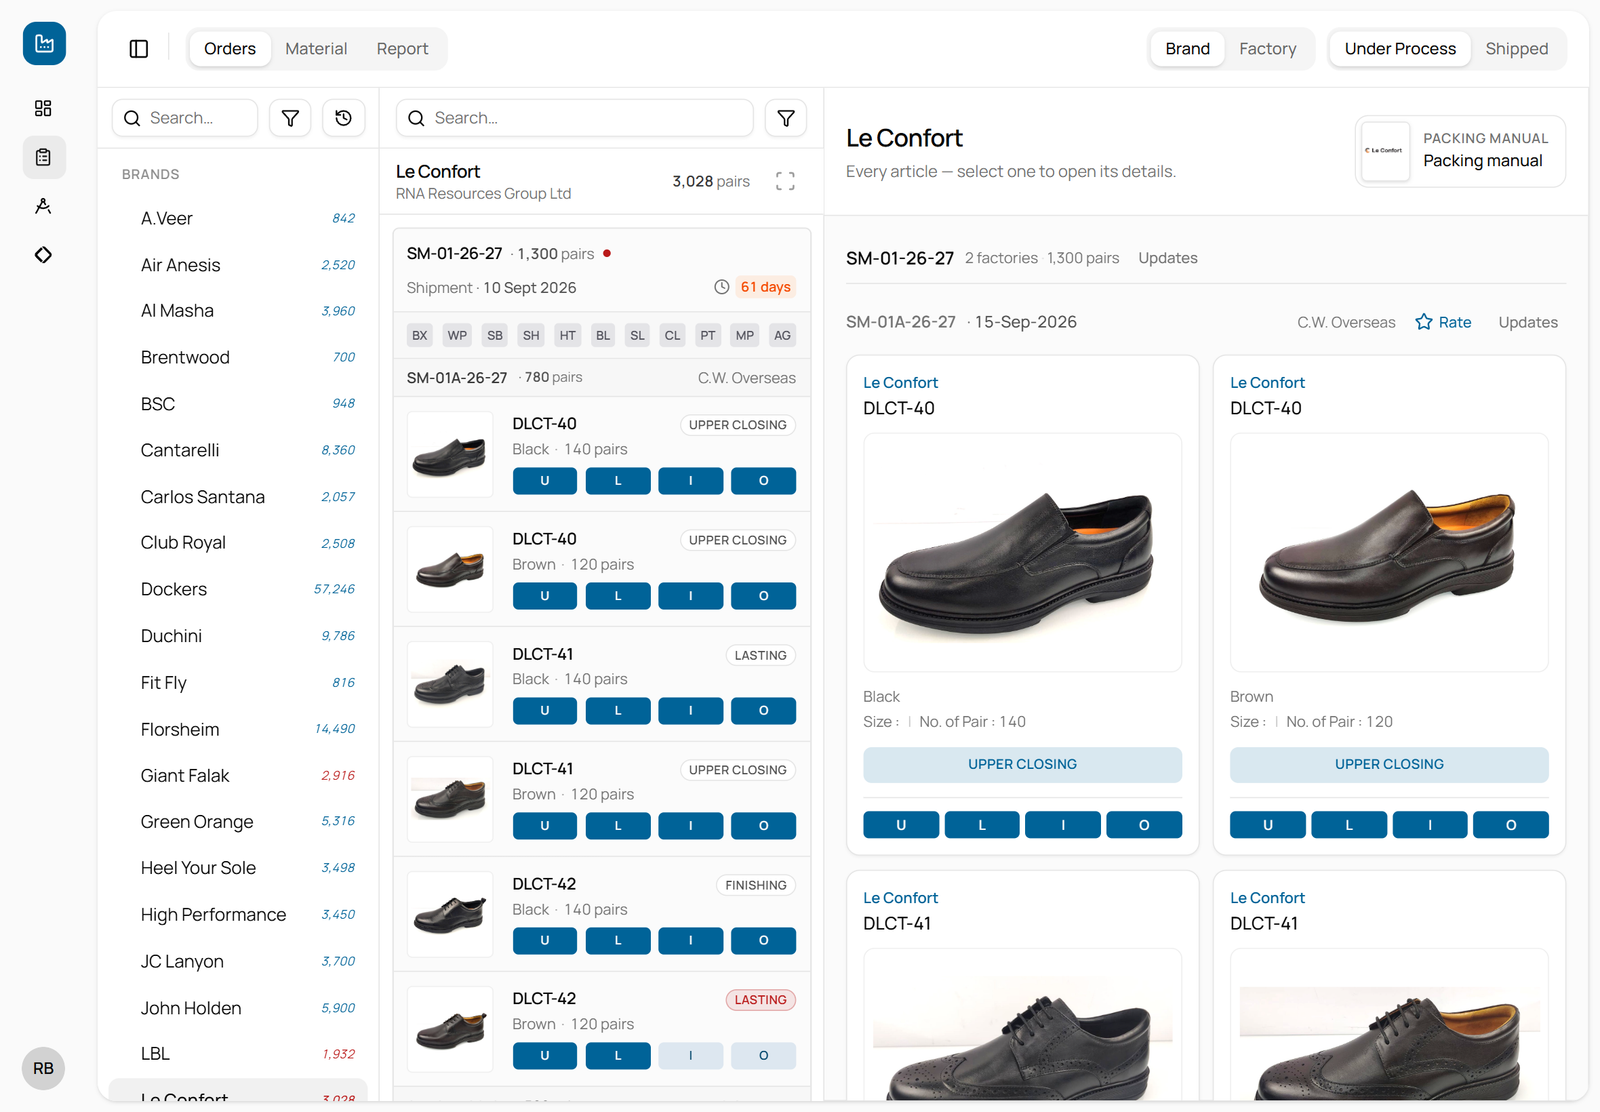Click the app logo icon in sidebar
1600x1112 pixels.
click(x=44, y=44)
